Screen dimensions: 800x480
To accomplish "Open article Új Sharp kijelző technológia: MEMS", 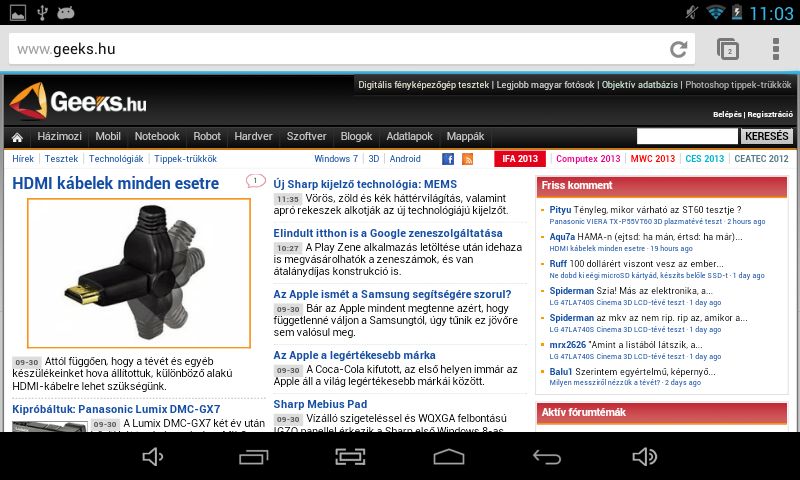I will tap(365, 184).
